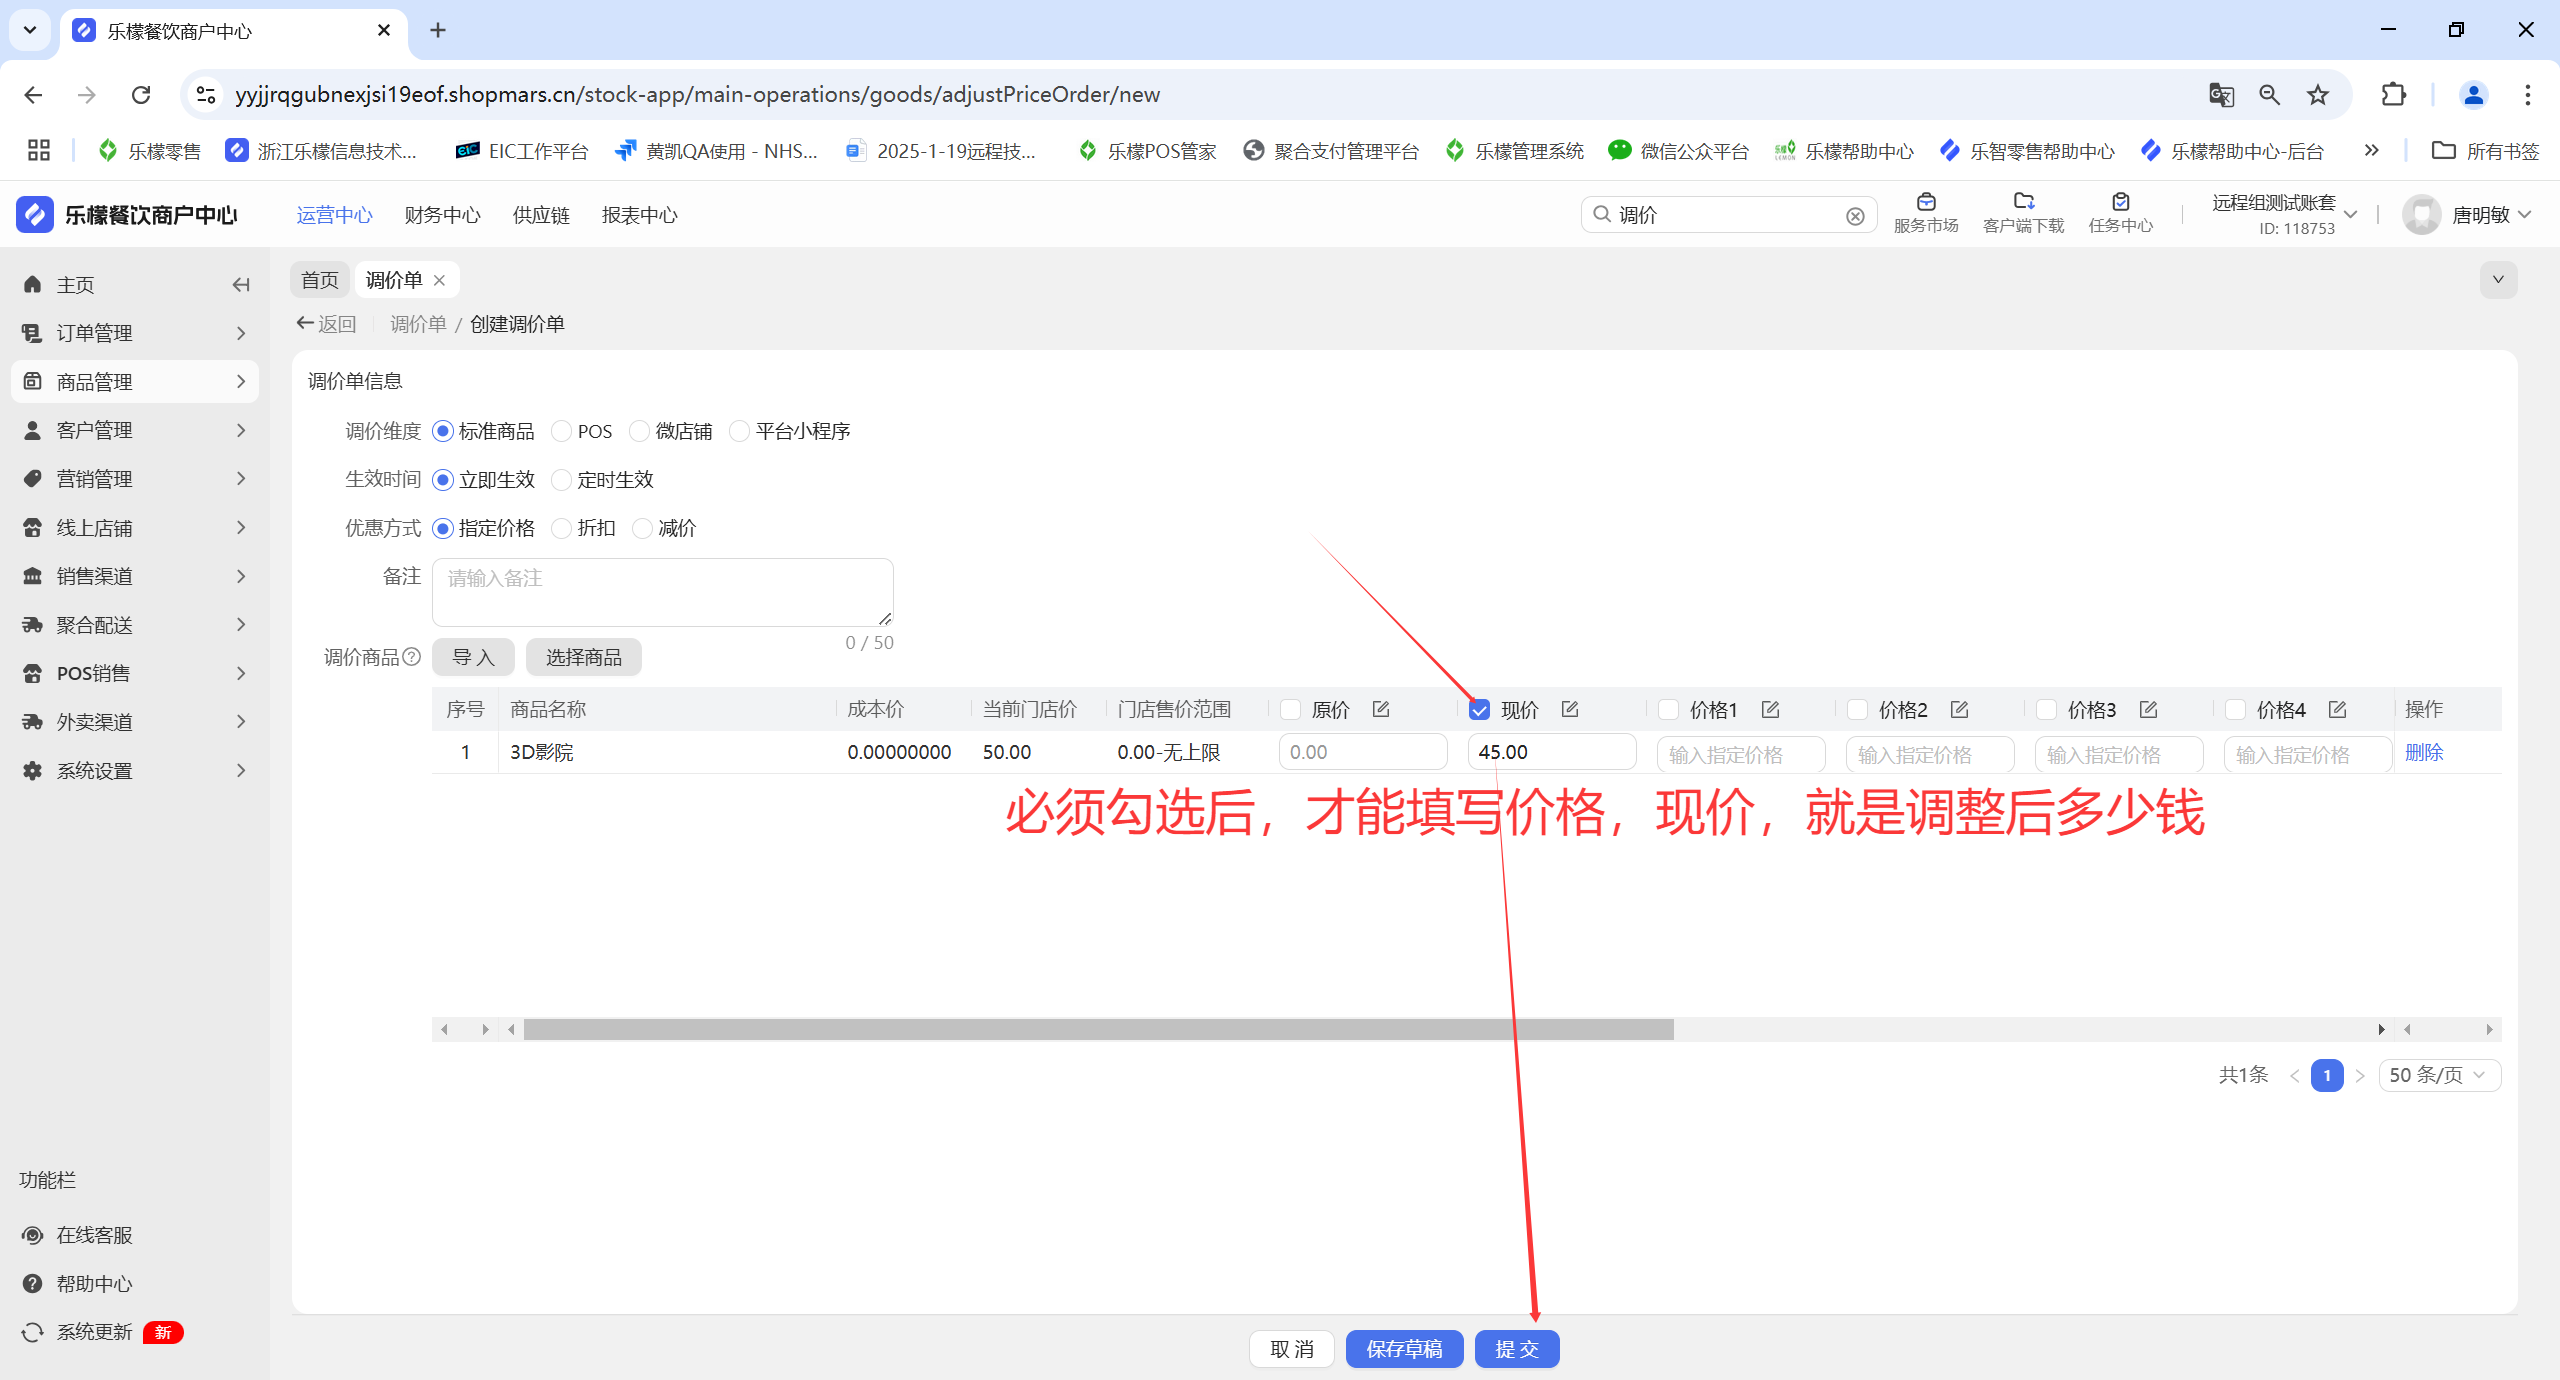This screenshot has height=1380, width=2560.
Task: Click the 提交 button
Action: pos(1517,1349)
